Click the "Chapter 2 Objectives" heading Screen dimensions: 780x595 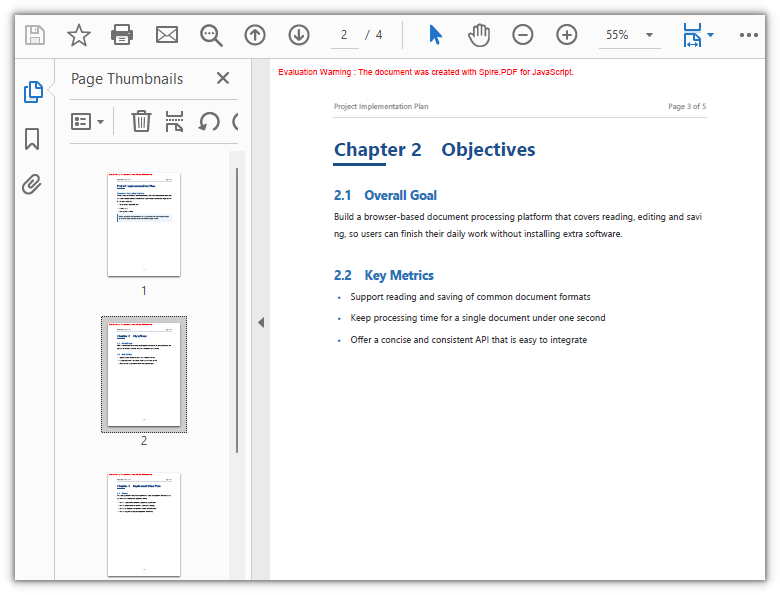tap(434, 150)
